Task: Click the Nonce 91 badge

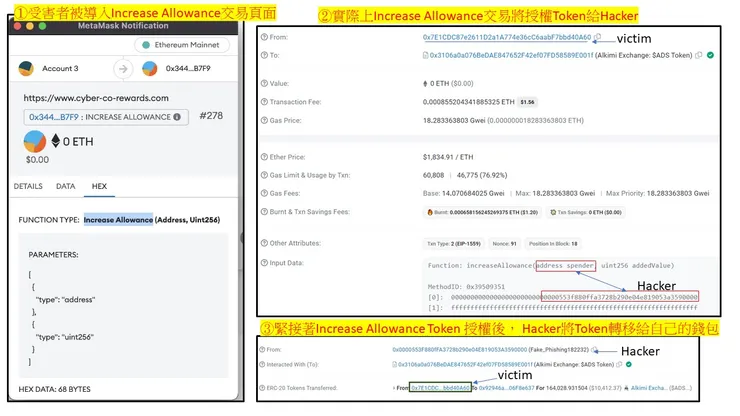Action: pyautogui.click(x=504, y=244)
